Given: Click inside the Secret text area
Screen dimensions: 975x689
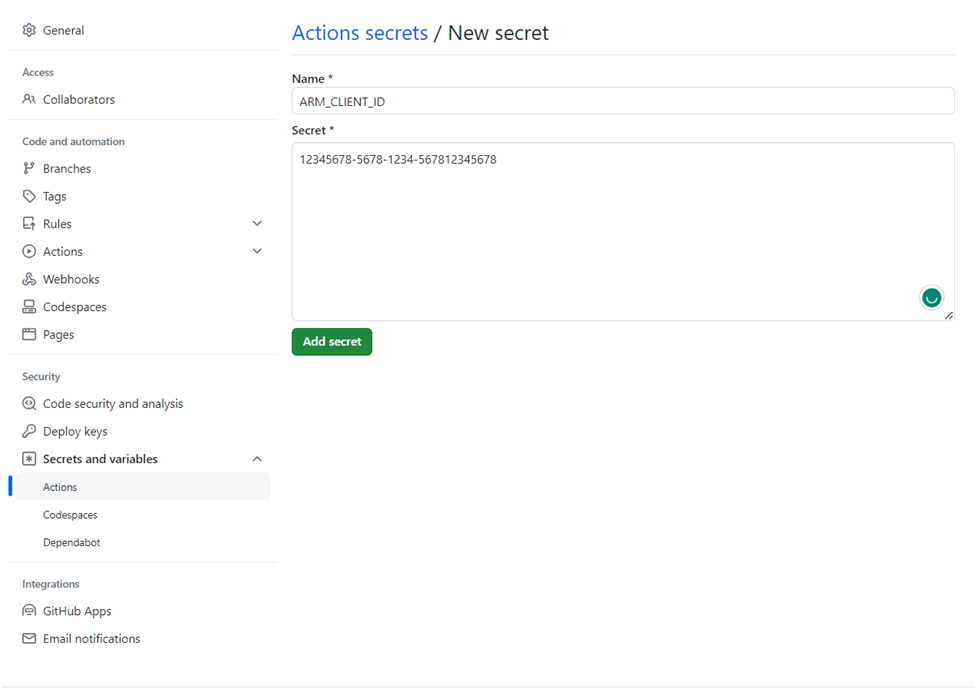Looking at the screenshot, I should tap(623, 231).
